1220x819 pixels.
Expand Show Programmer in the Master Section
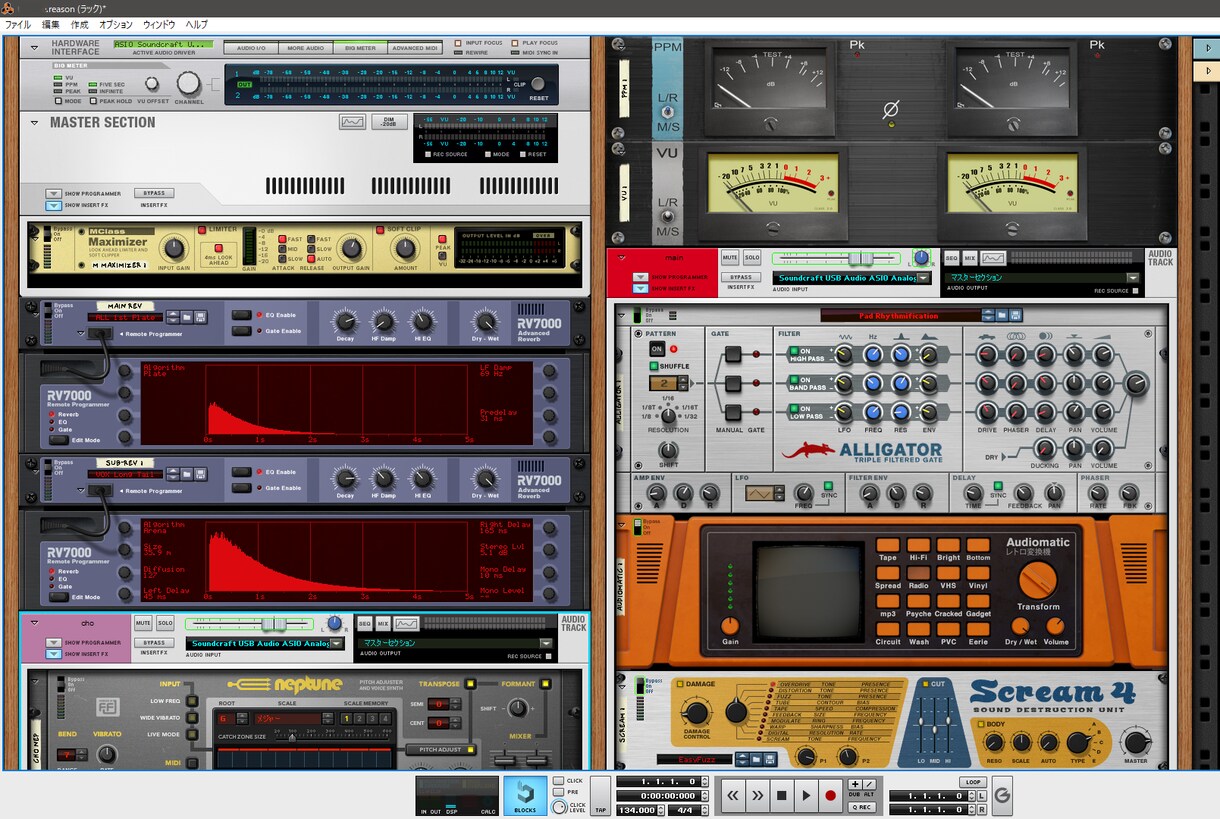point(54,194)
